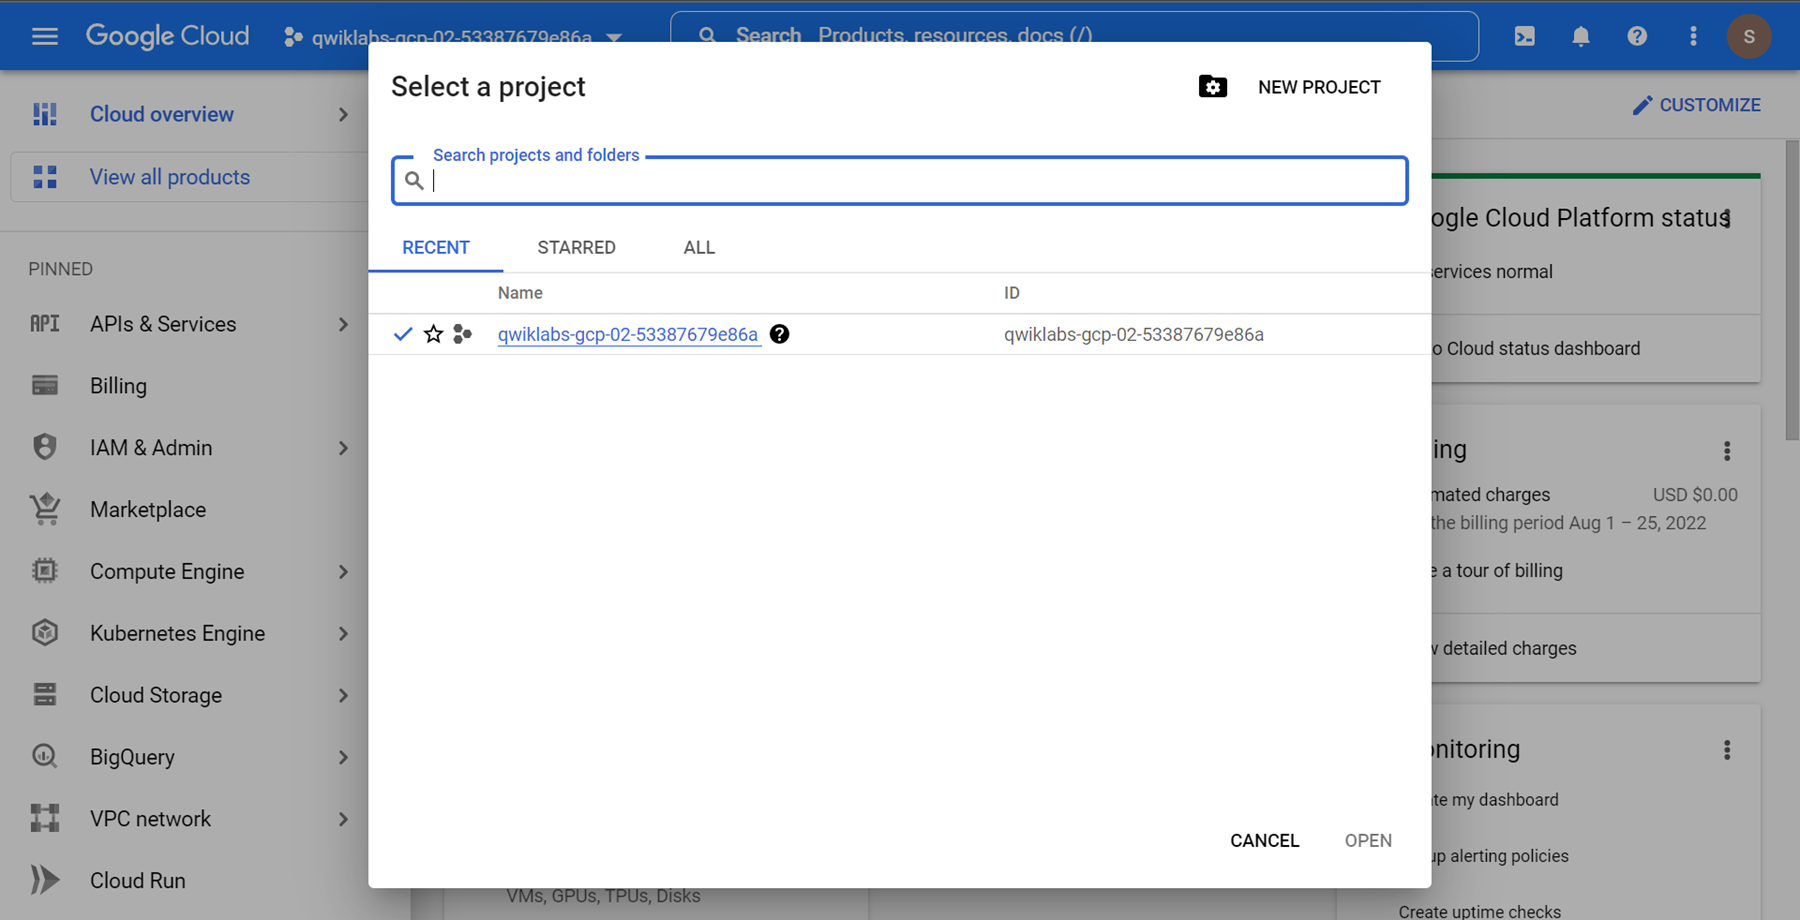Click the project type icon in the row
Viewport: 1800px width, 920px height.
pyautogui.click(x=462, y=334)
